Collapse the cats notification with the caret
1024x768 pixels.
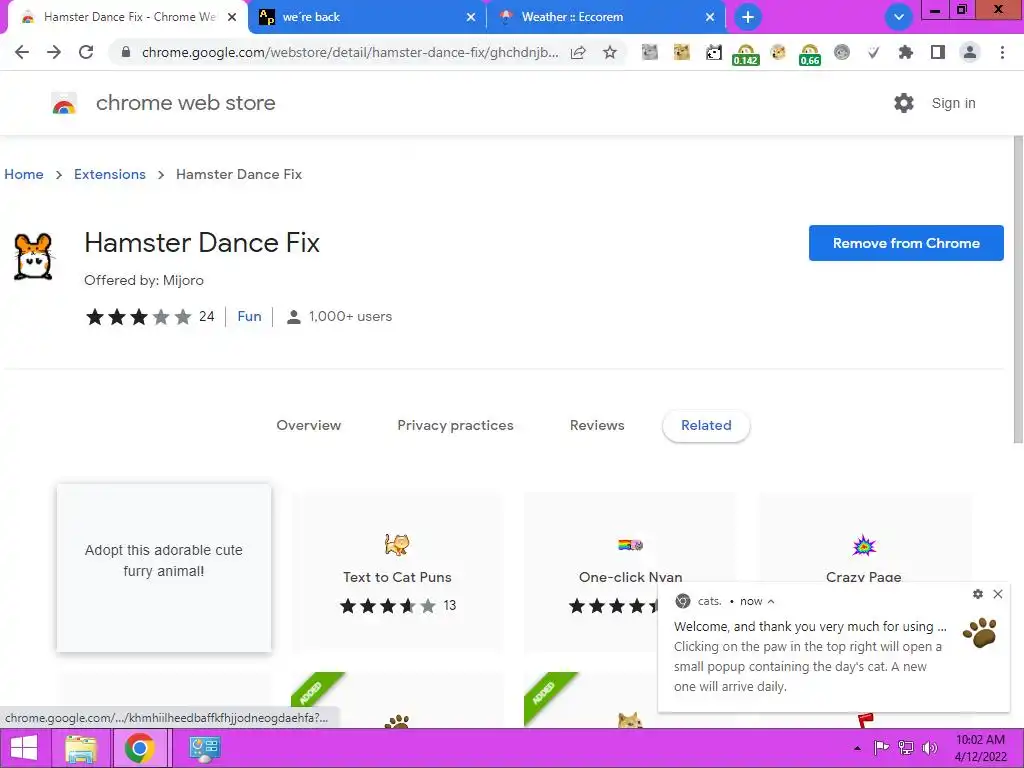pos(771,601)
